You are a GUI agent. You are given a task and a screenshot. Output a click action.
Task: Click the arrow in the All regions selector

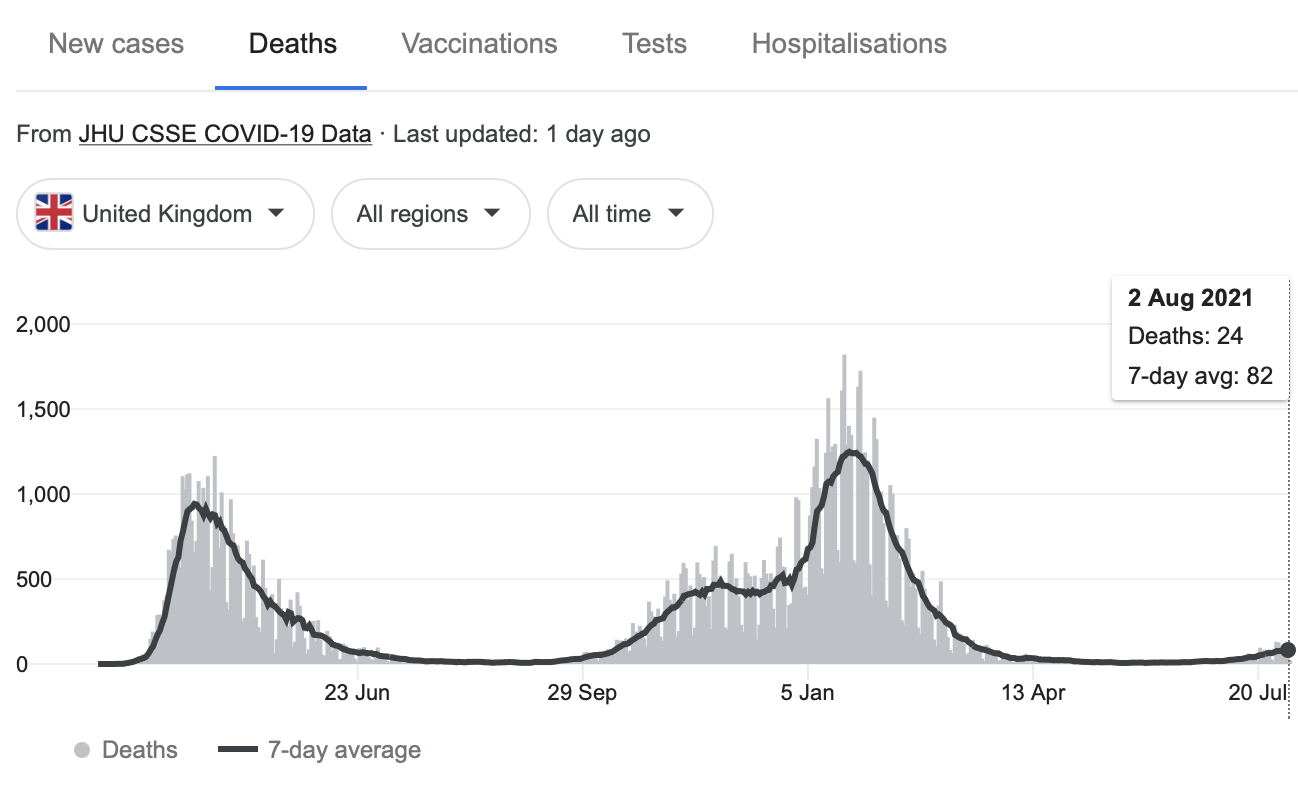pyautogui.click(x=491, y=213)
